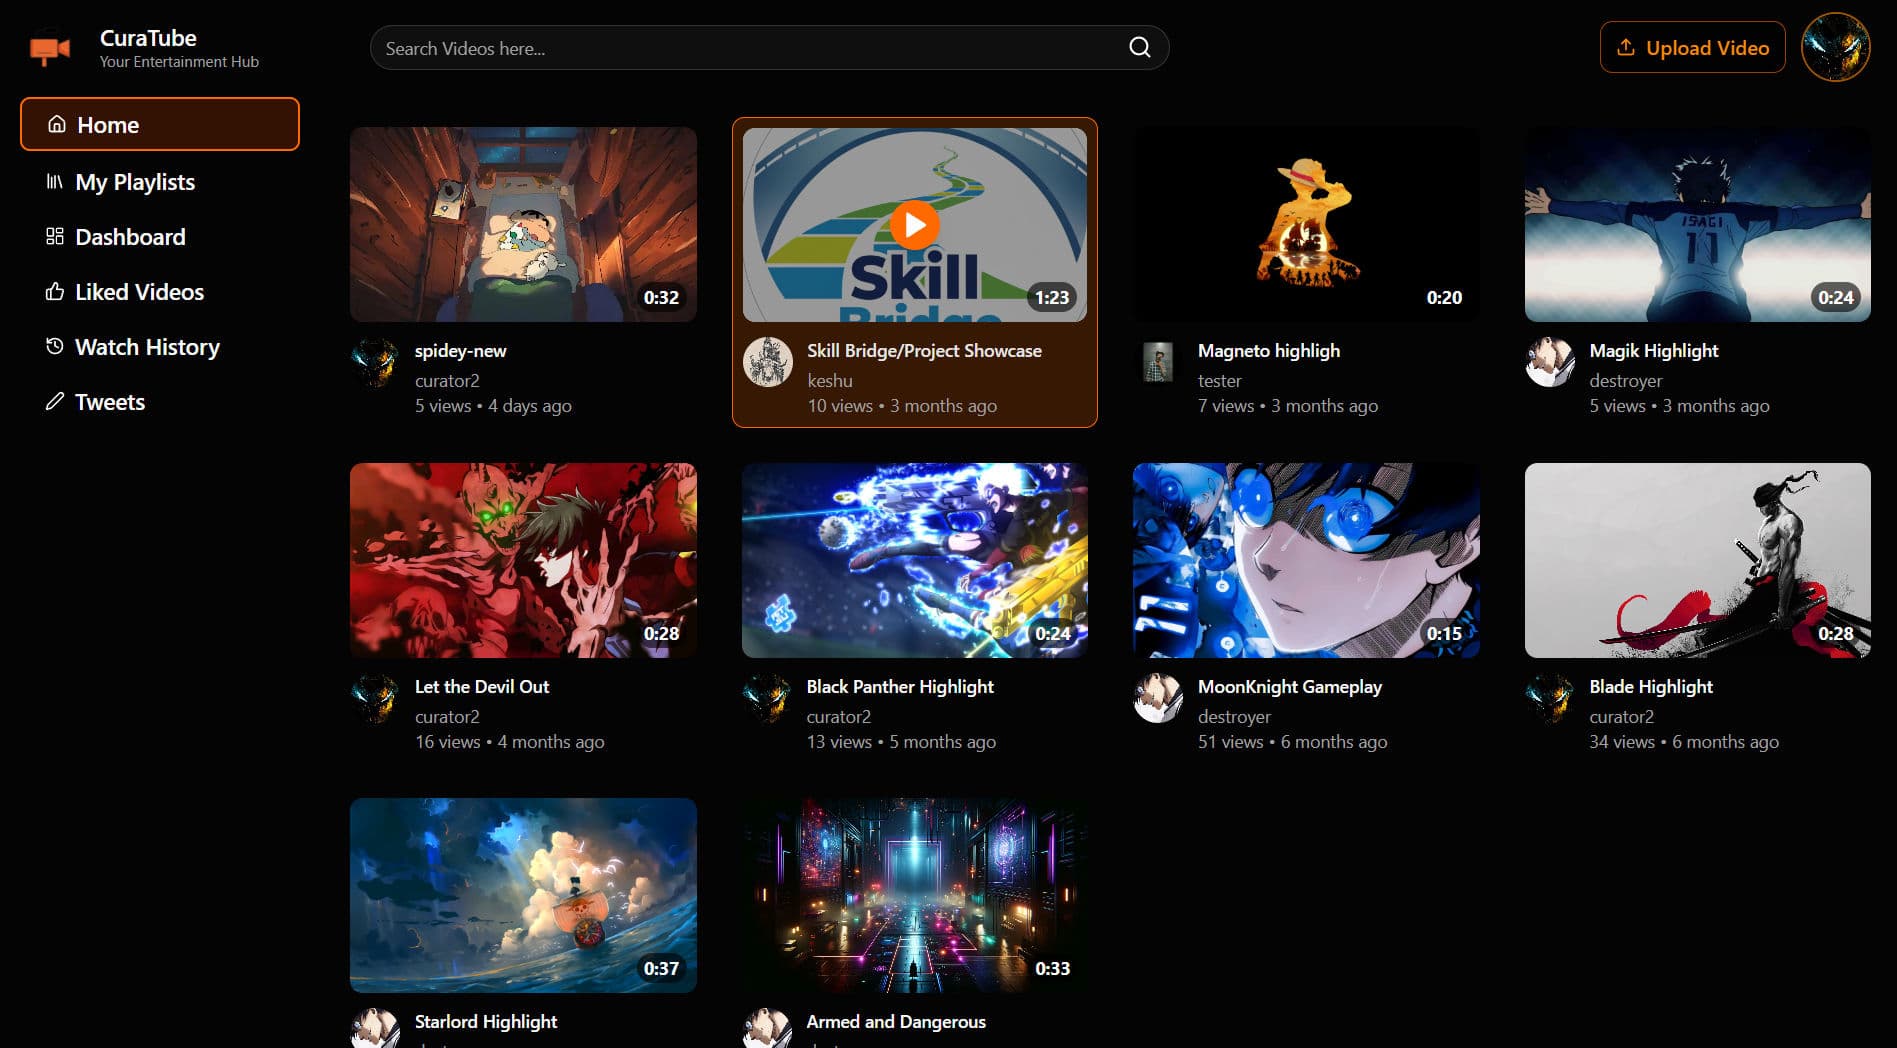1897x1048 pixels.
Task: Click tester's channel avatar beside Magneto highligh
Action: 1158,362
